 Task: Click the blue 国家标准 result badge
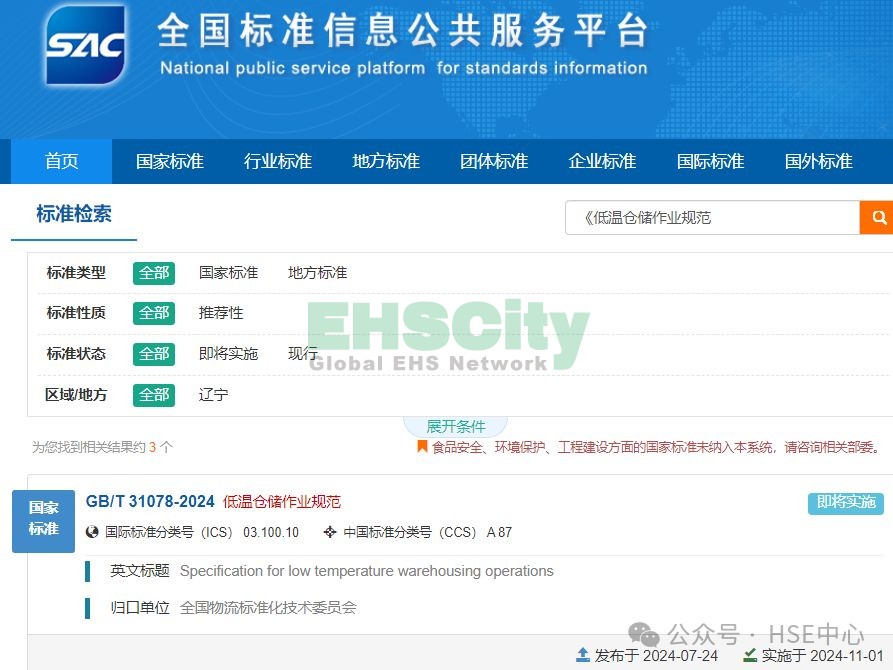coord(43,518)
